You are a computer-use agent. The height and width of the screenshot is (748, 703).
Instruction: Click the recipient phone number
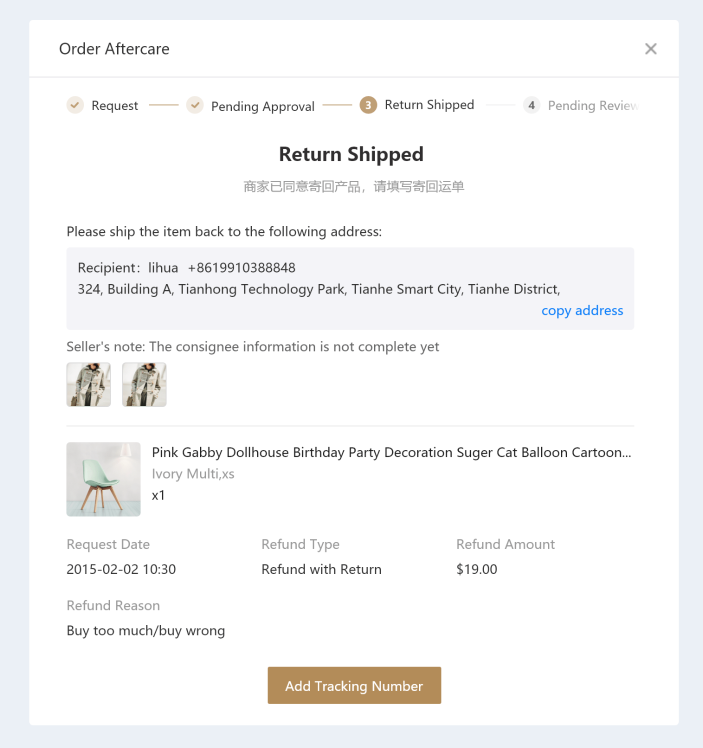coord(242,268)
